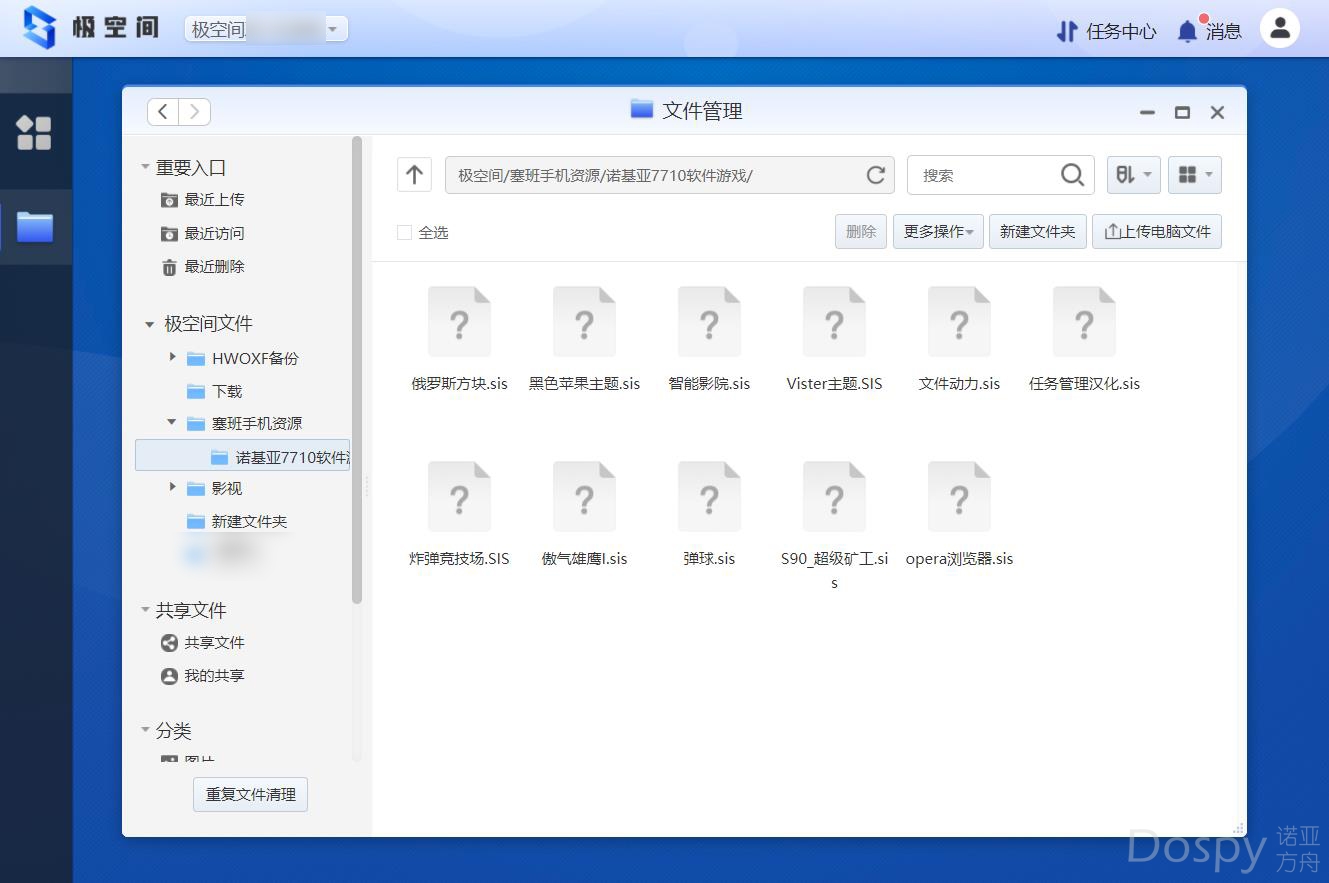Open the app grid icon in left sidebar

click(x=34, y=132)
